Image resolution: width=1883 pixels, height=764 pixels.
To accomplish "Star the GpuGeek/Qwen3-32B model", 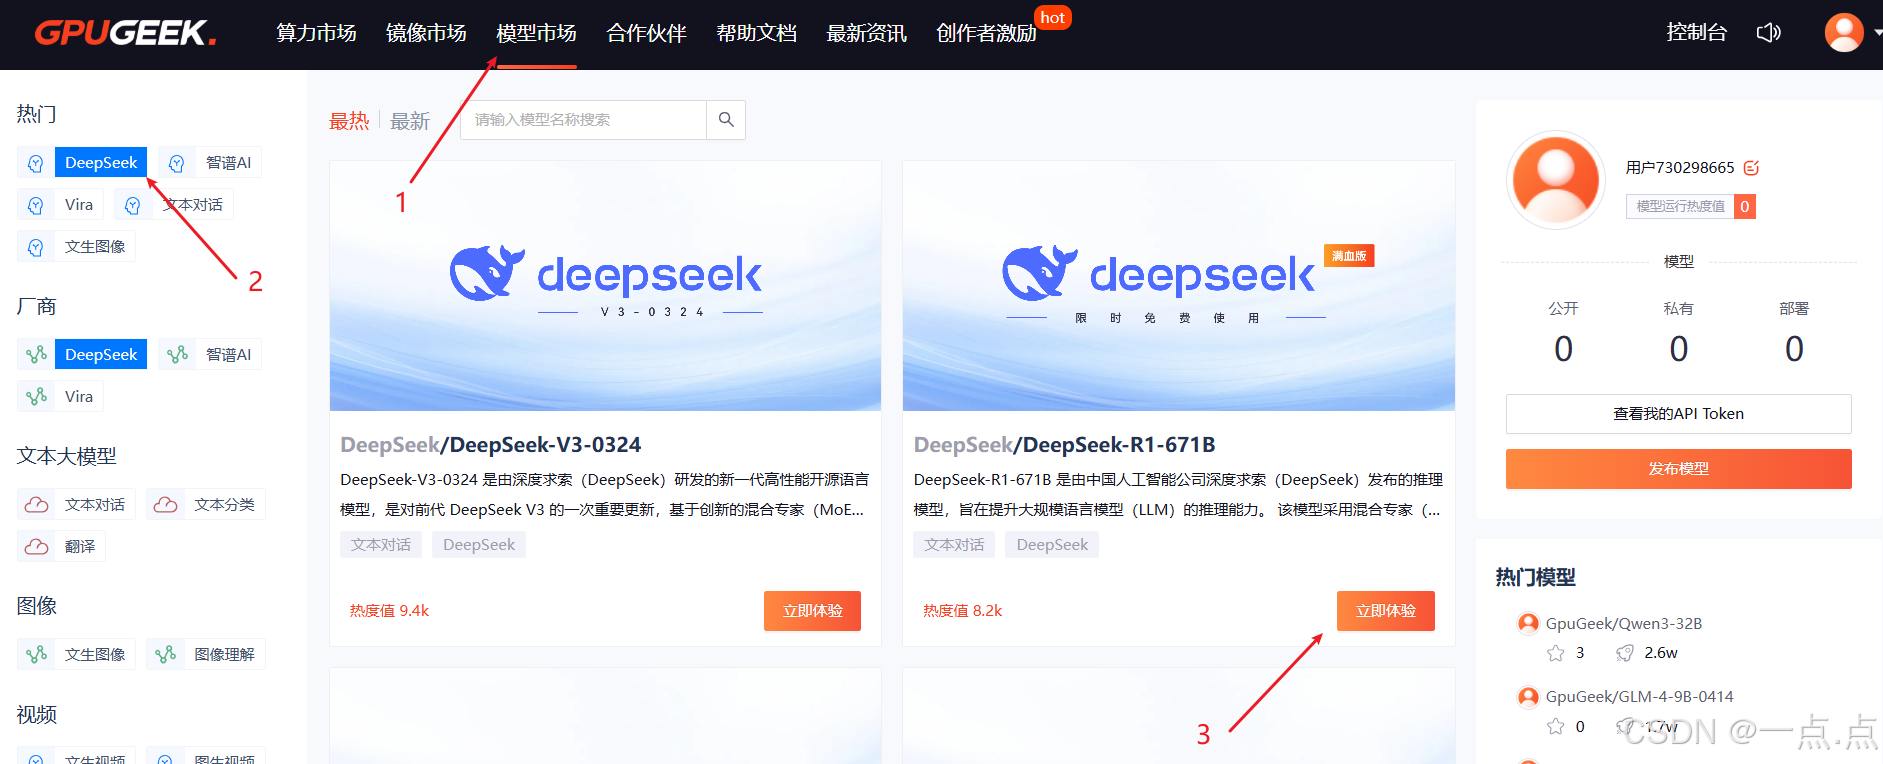I will click(1555, 653).
